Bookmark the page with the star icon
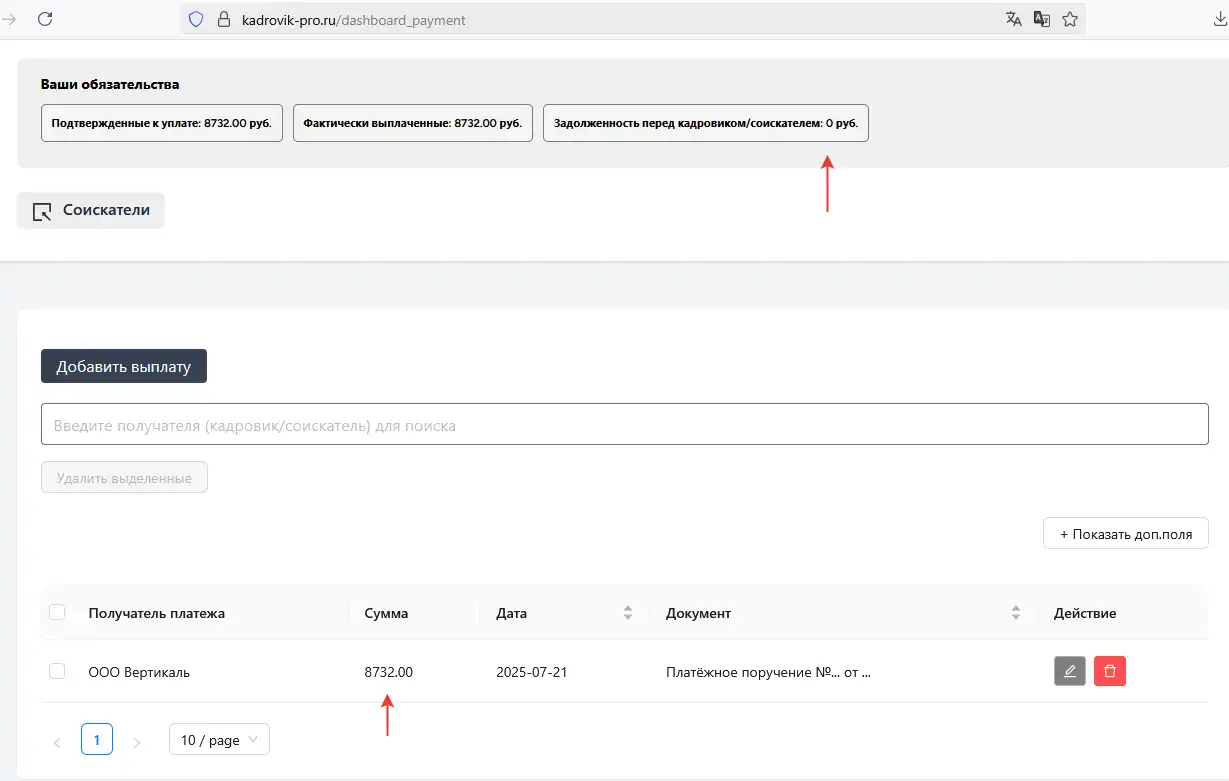 (1070, 19)
